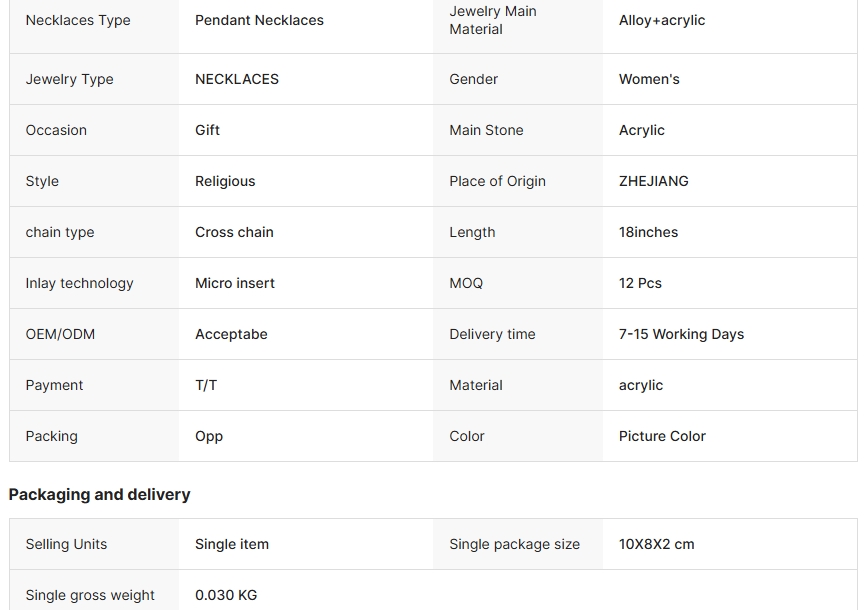Select the 12 Pcs MOQ value
The height and width of the screenshot is (610, 867).
pyautogui.click(x=640, y=283)
